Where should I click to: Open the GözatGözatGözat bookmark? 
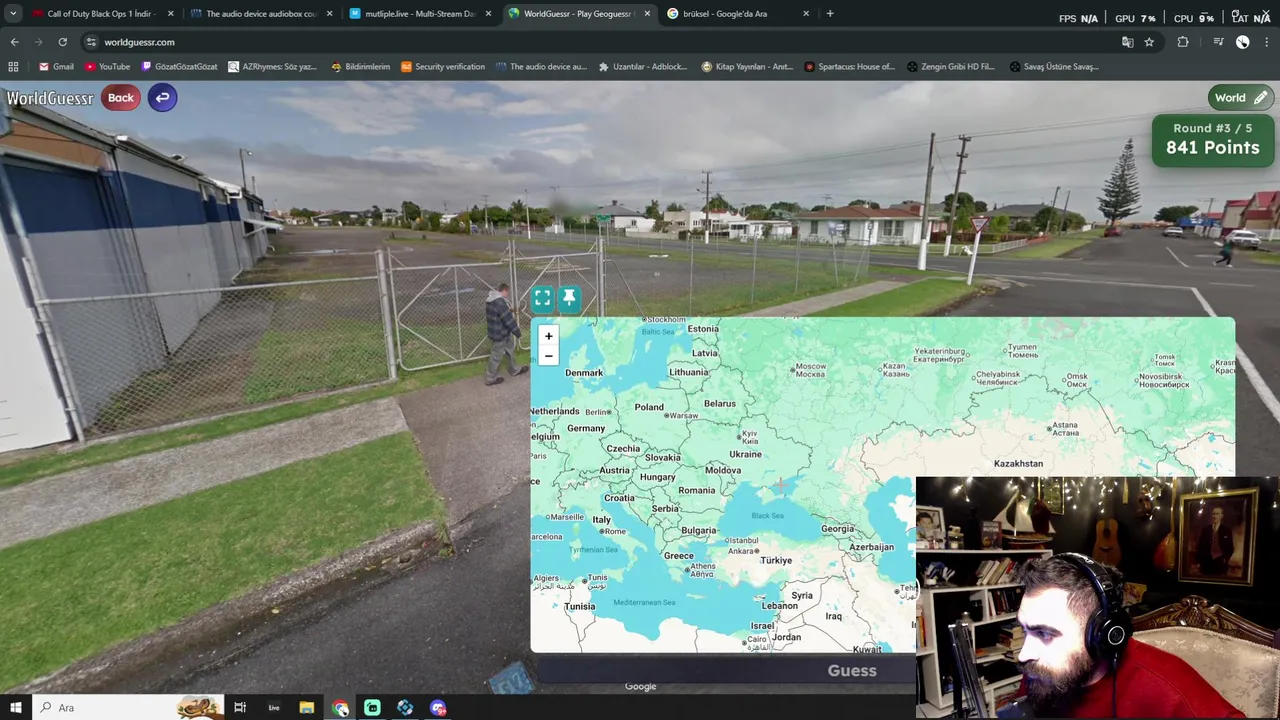(x=180, y=67)
